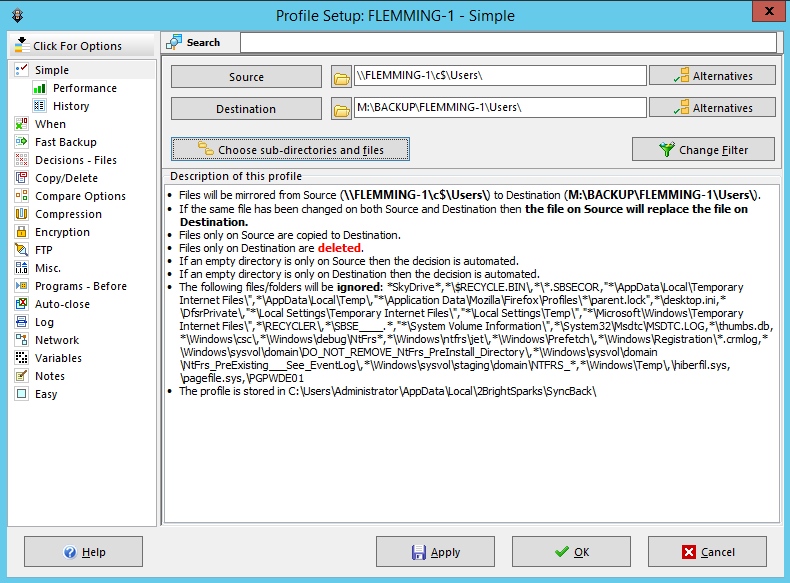The image size is (790, 583).
Task: Apply the profile changes
Action: pos(435,552)
